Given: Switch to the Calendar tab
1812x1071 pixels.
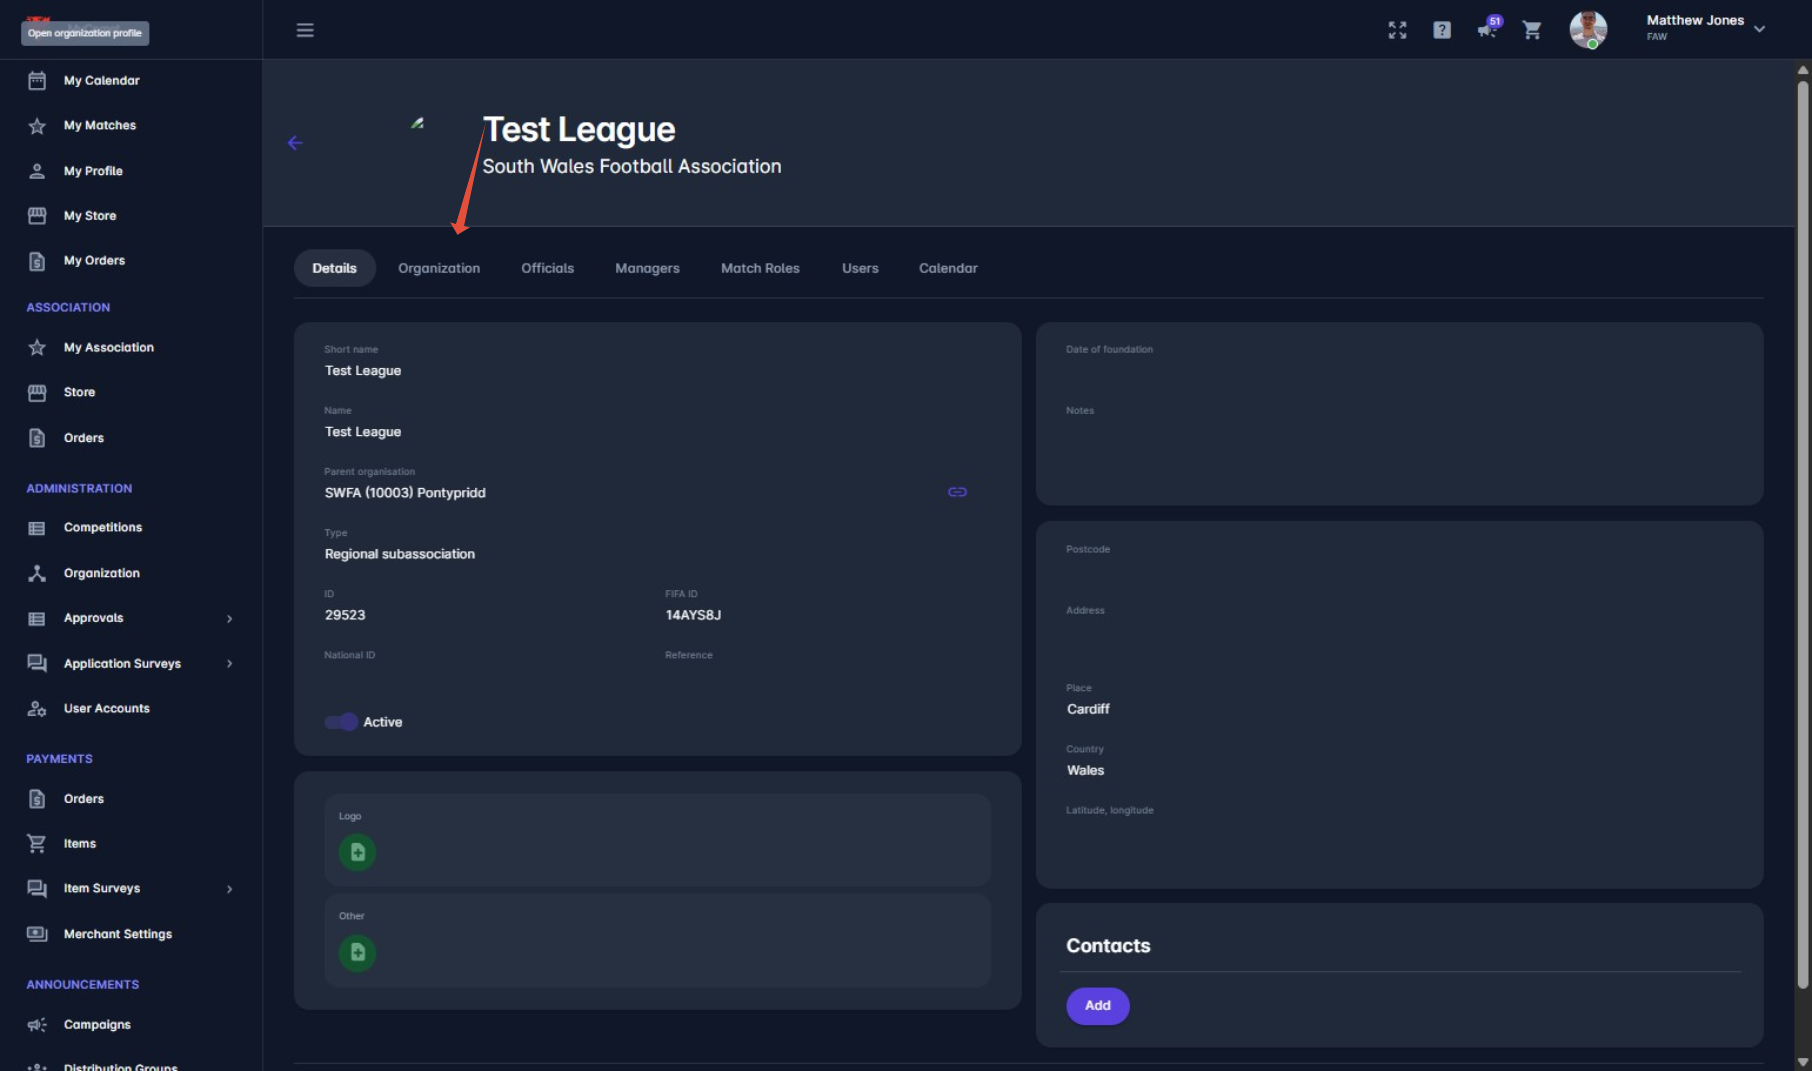Looking at the screenshot, I should click(x=948, y=268).
